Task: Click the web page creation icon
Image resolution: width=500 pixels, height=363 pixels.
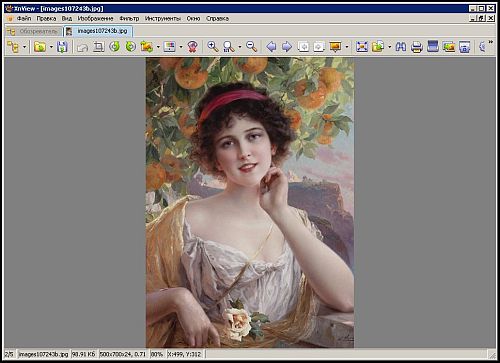Action: pos(465,47)
